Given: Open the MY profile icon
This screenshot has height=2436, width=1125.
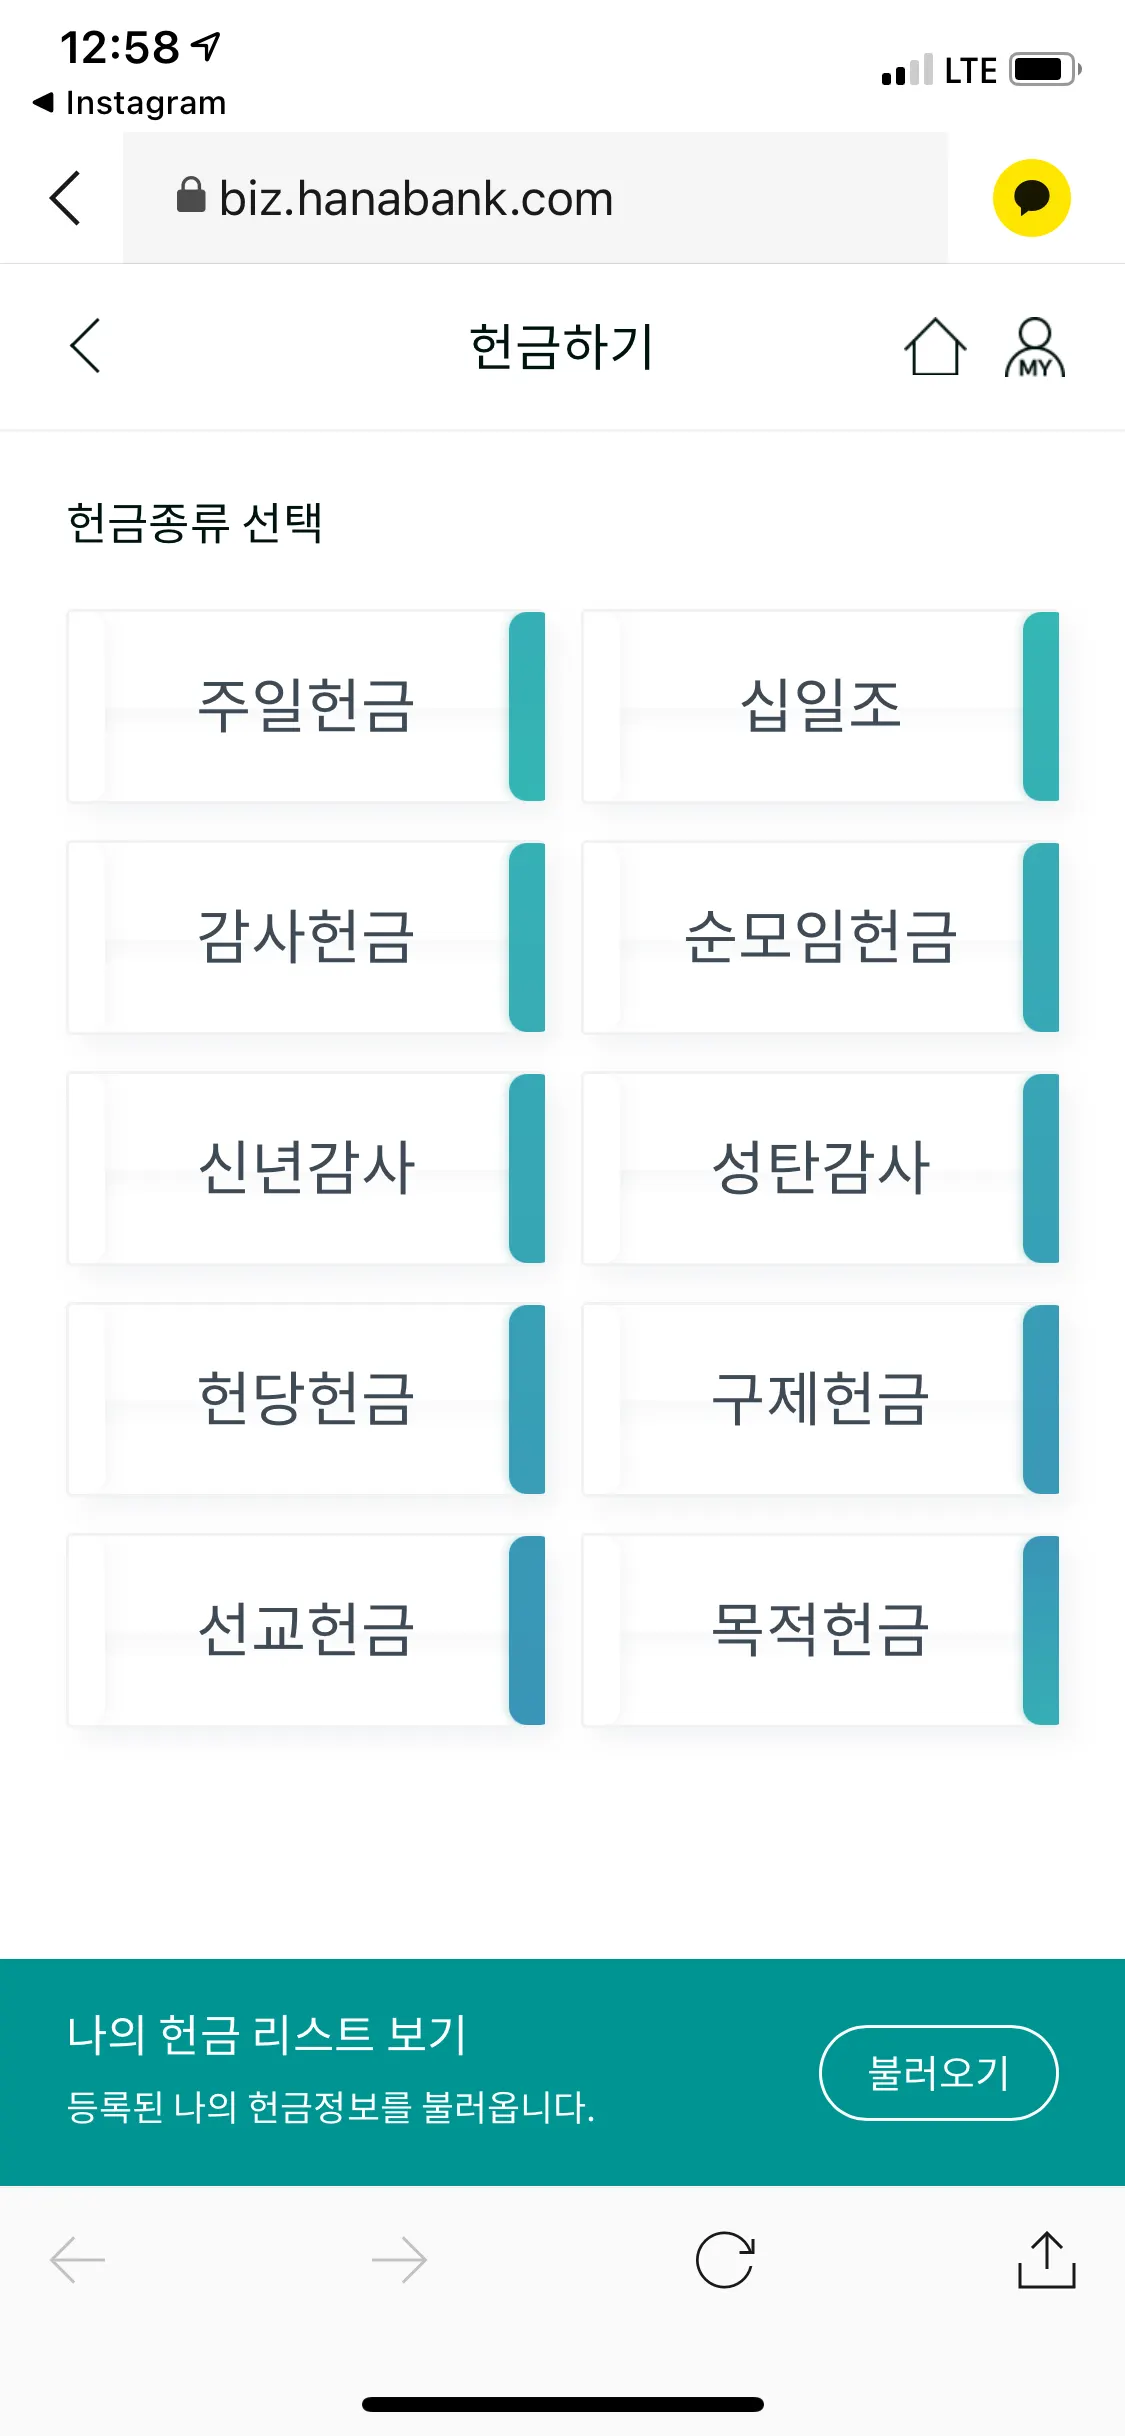Looking at the screenshot, I should pyautogui.click(x=1034, y=347).
